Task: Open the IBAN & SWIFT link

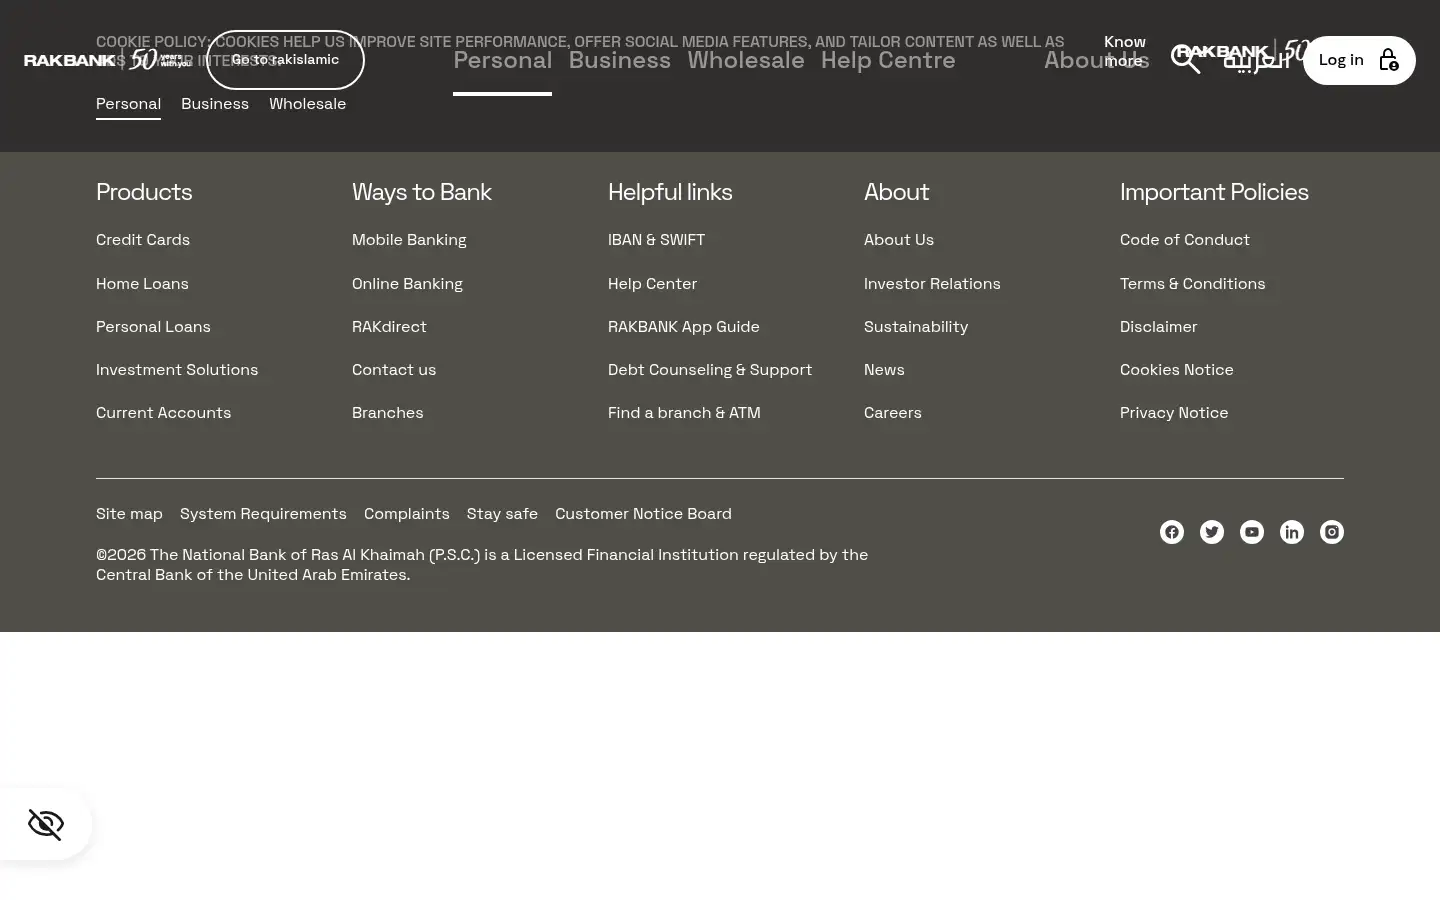Action: pyautogui.click(x=656, y=240)
